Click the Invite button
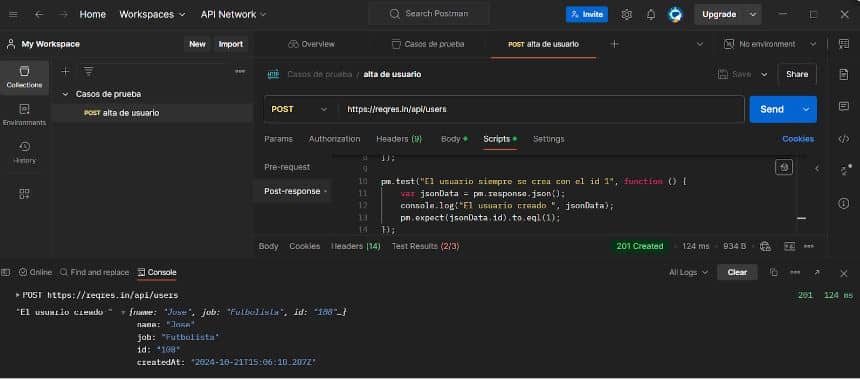This screenshot has width=860, height=379. pos(586,15)
